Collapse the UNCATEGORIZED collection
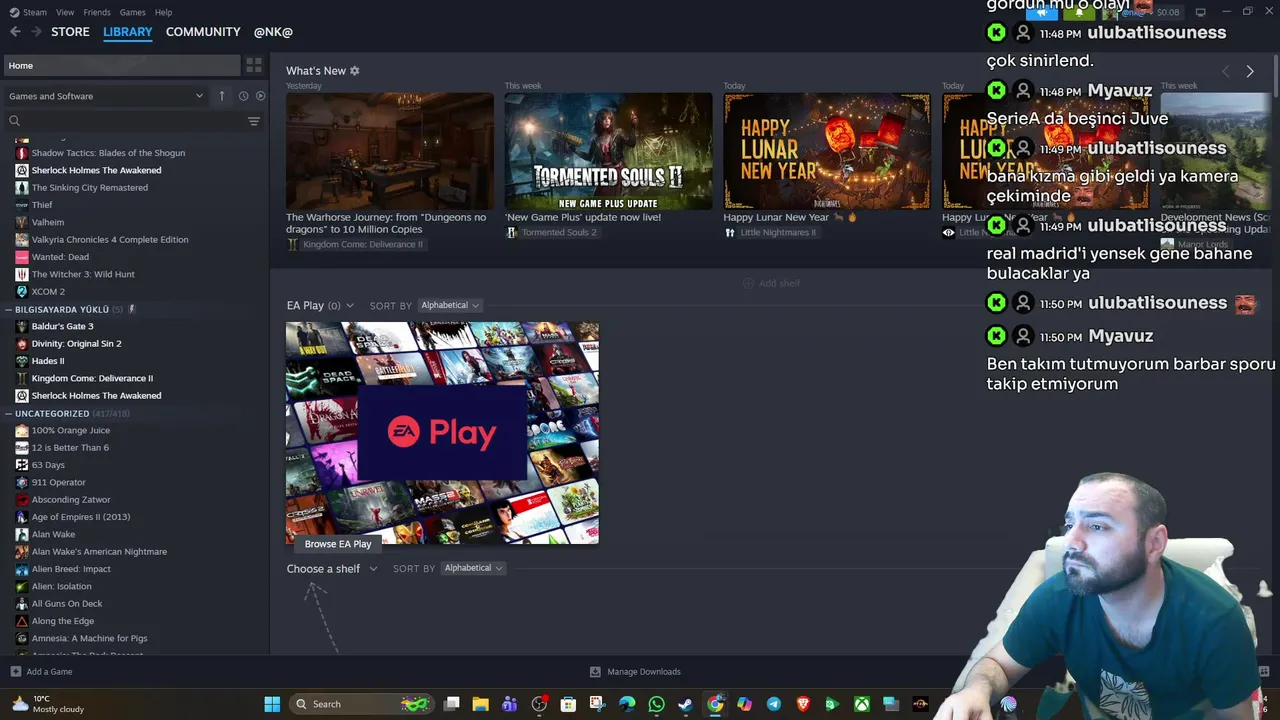 pos(9,413)
